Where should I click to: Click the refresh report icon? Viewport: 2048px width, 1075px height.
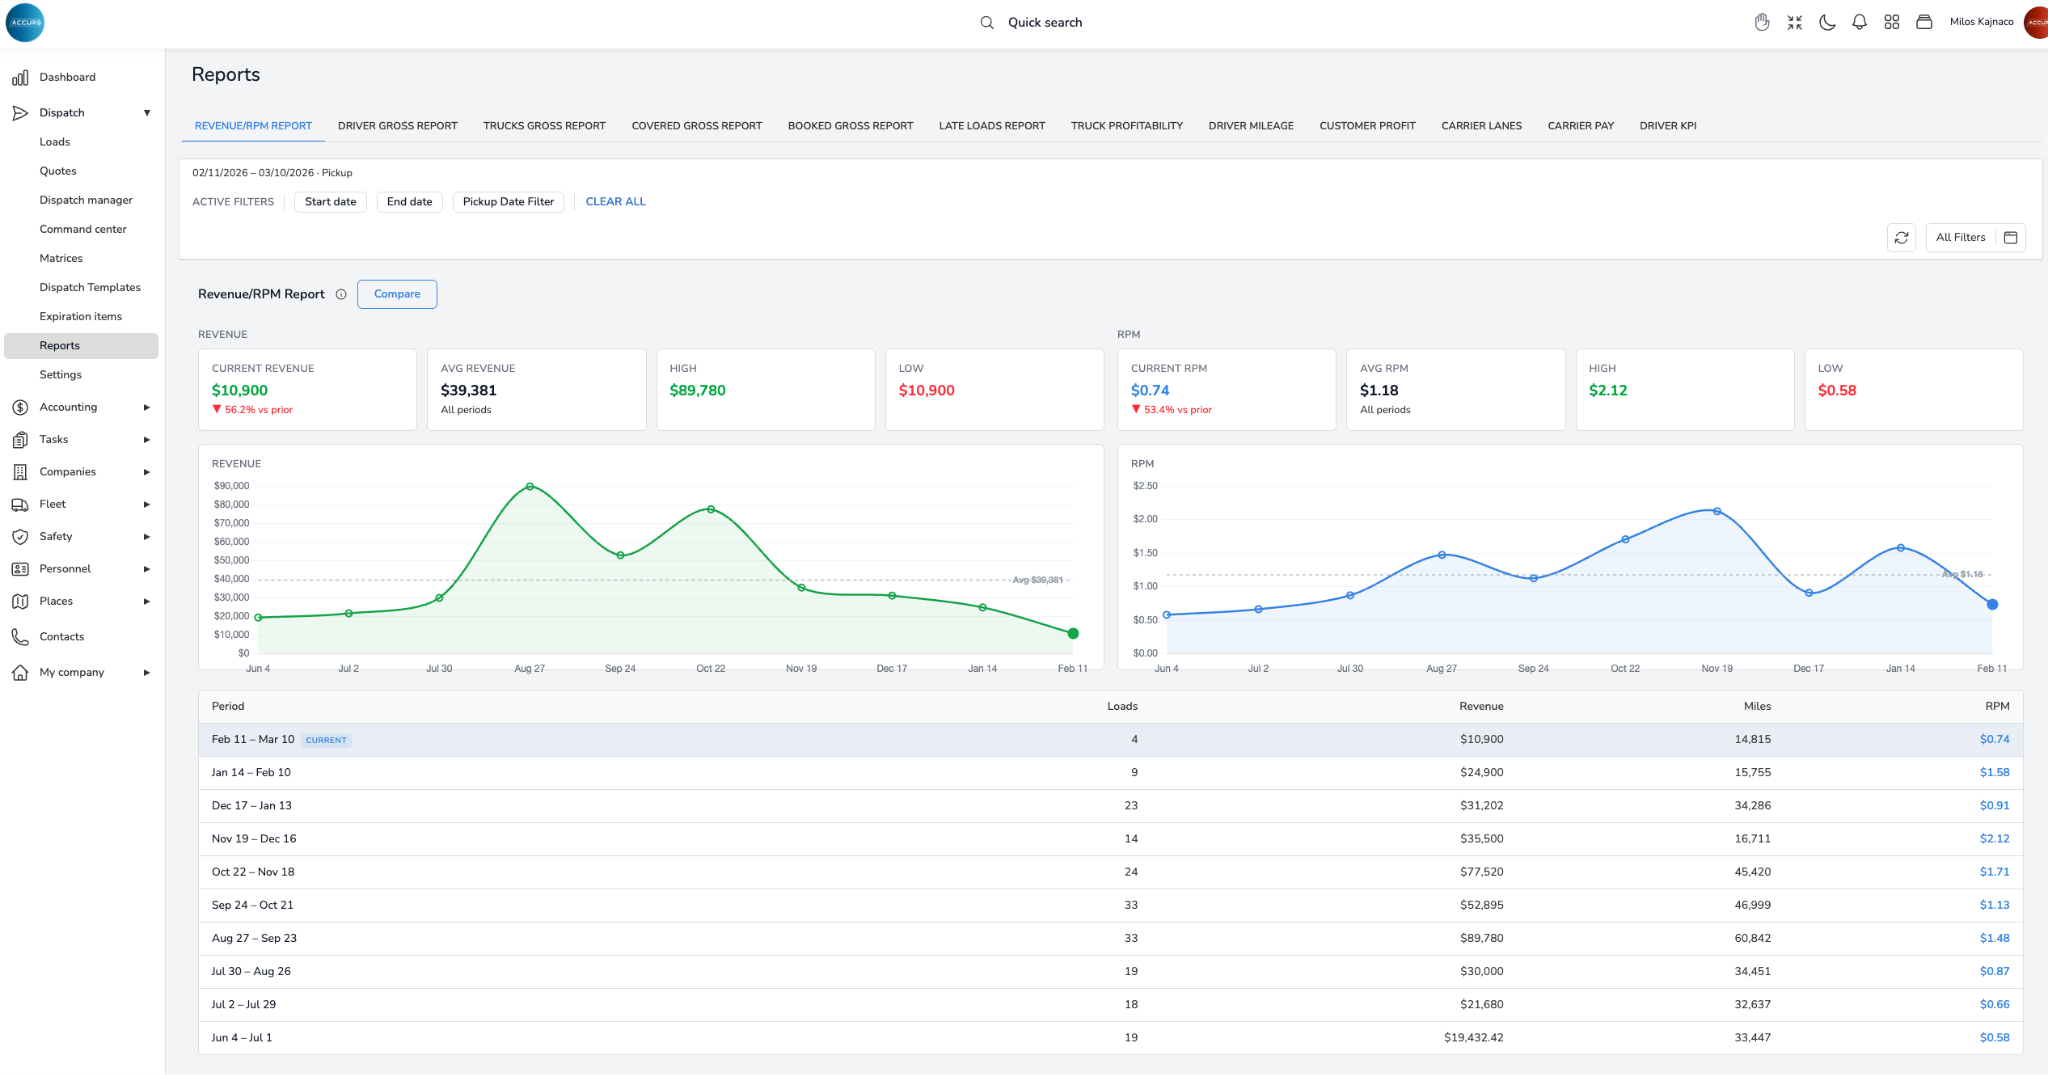(x=1901, y=238)
